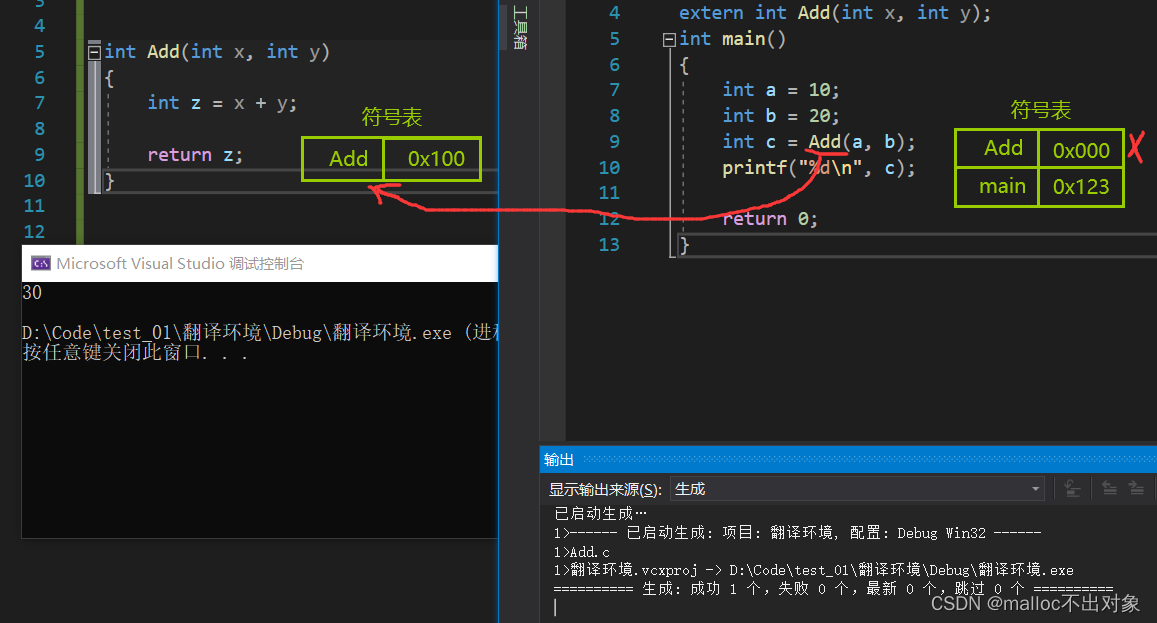Click the red X mark beside the Add symbol table
Image resolution: width=1157 pixels, height=623 pixels.
click(1136, 146)
